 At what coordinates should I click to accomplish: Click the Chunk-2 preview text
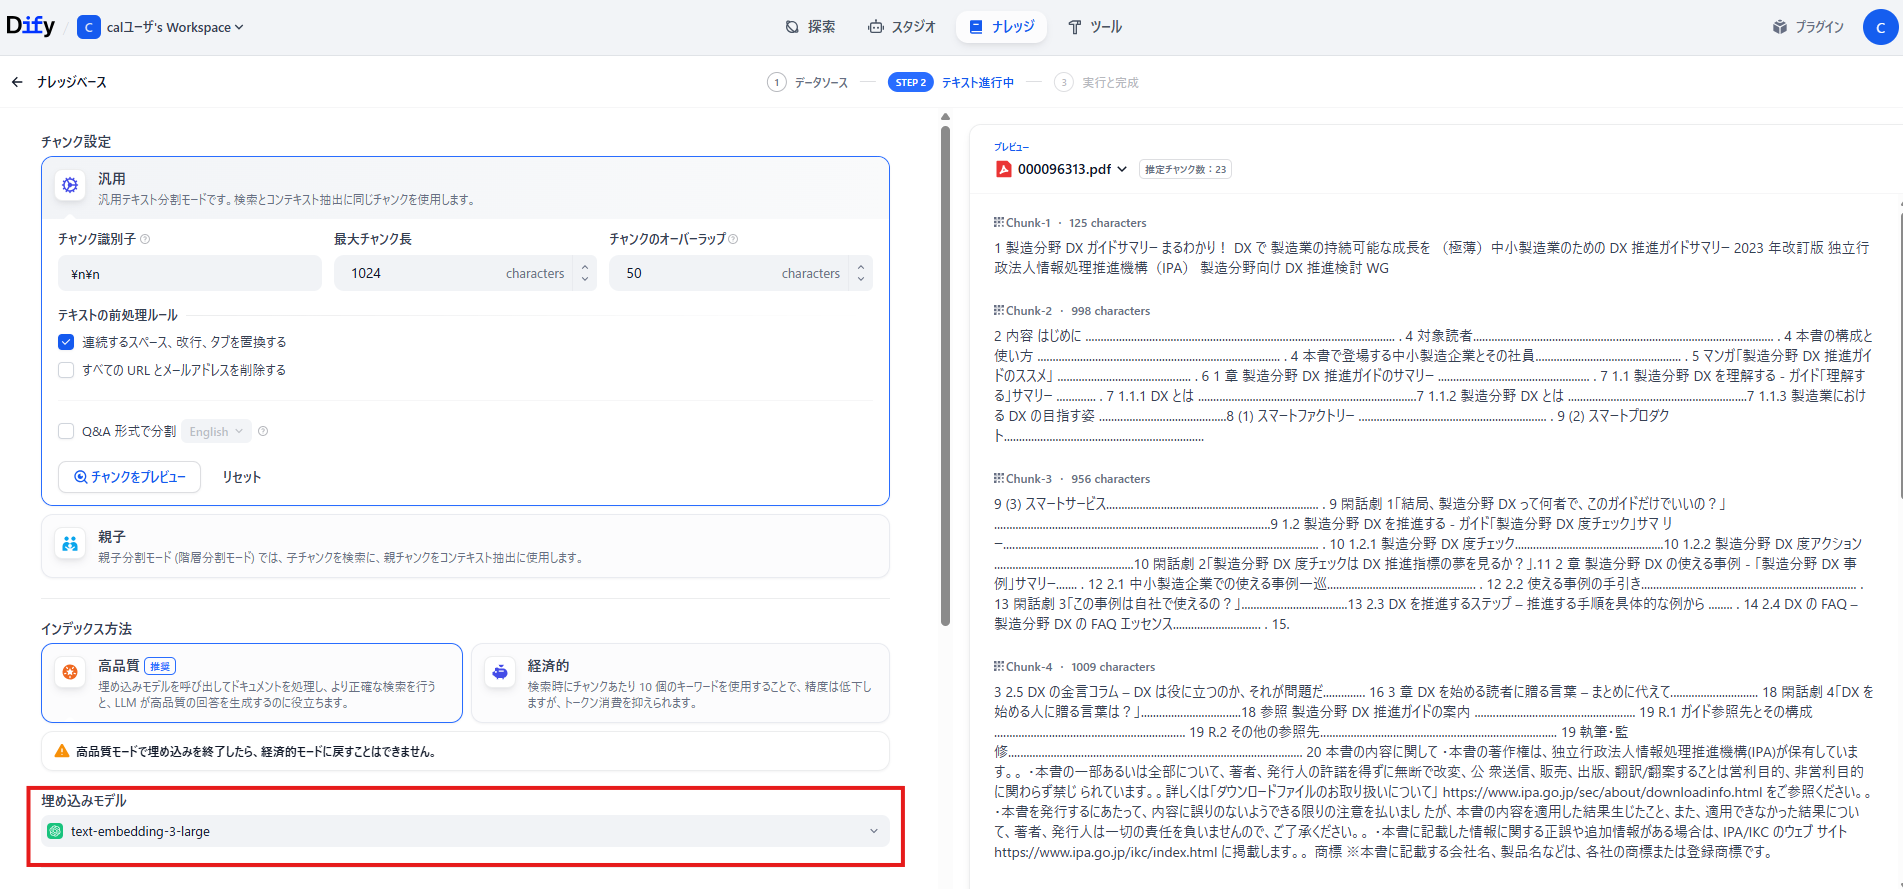[1432, 385]
